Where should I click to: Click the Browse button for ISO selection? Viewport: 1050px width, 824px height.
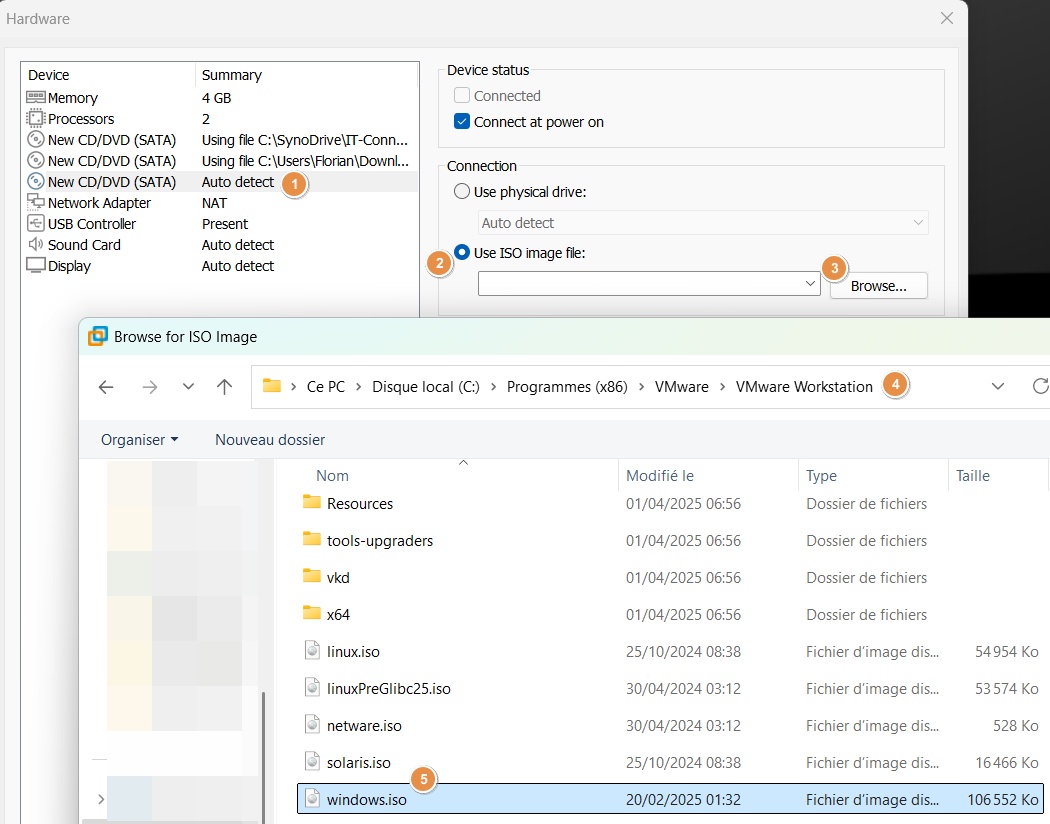coord(878,285)
